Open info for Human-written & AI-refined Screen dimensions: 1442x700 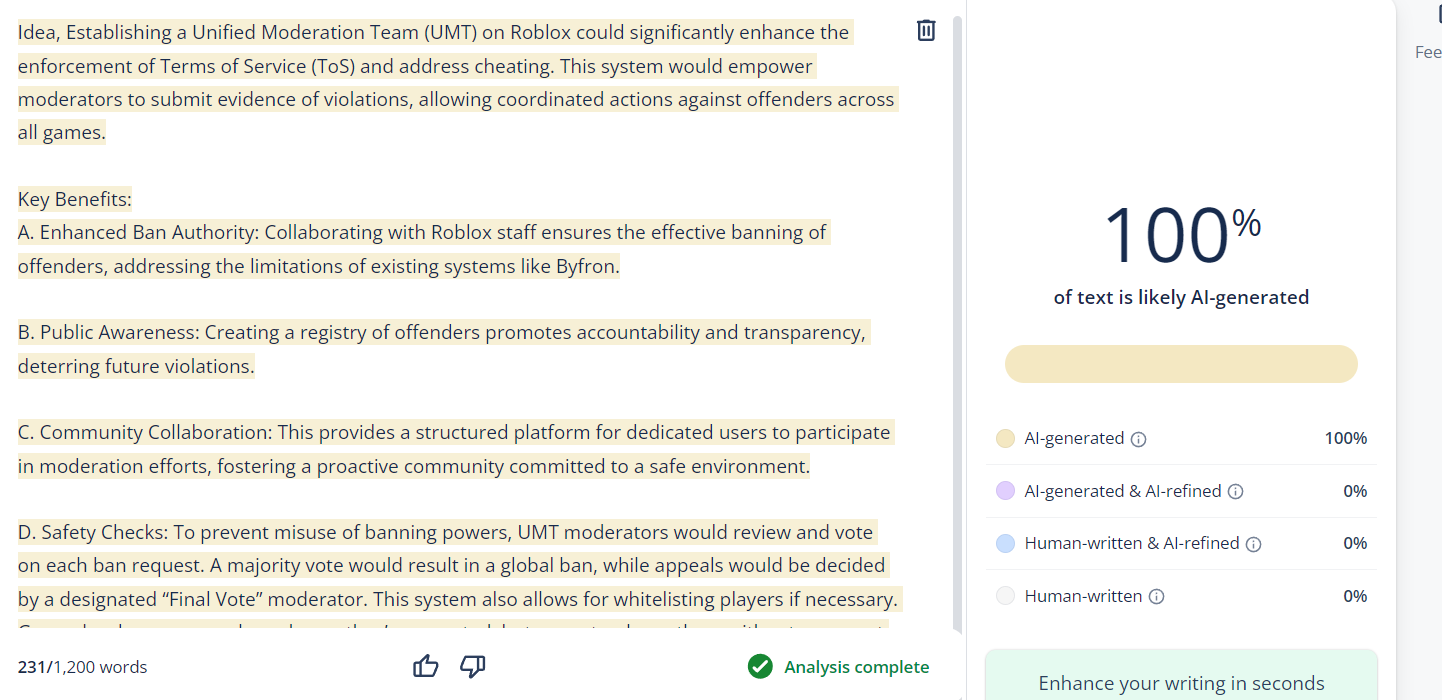pos(1254,543)
